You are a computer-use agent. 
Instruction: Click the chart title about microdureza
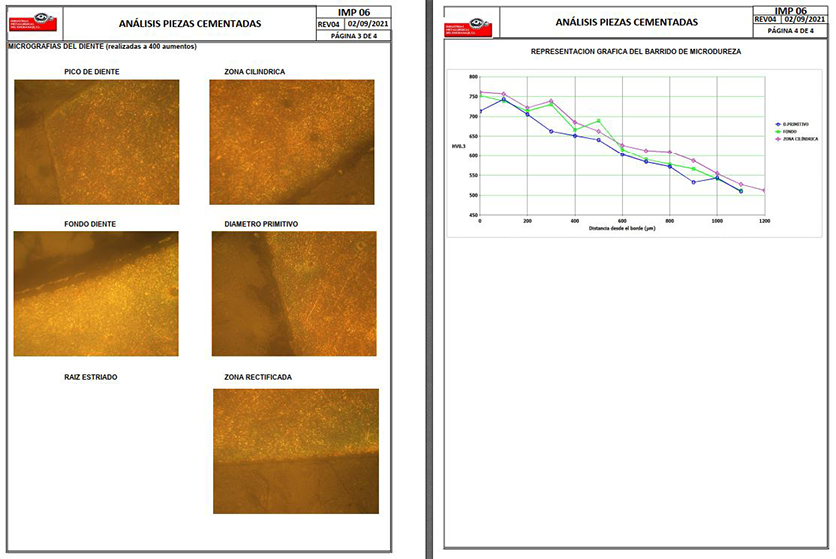(x=635, y=50)
